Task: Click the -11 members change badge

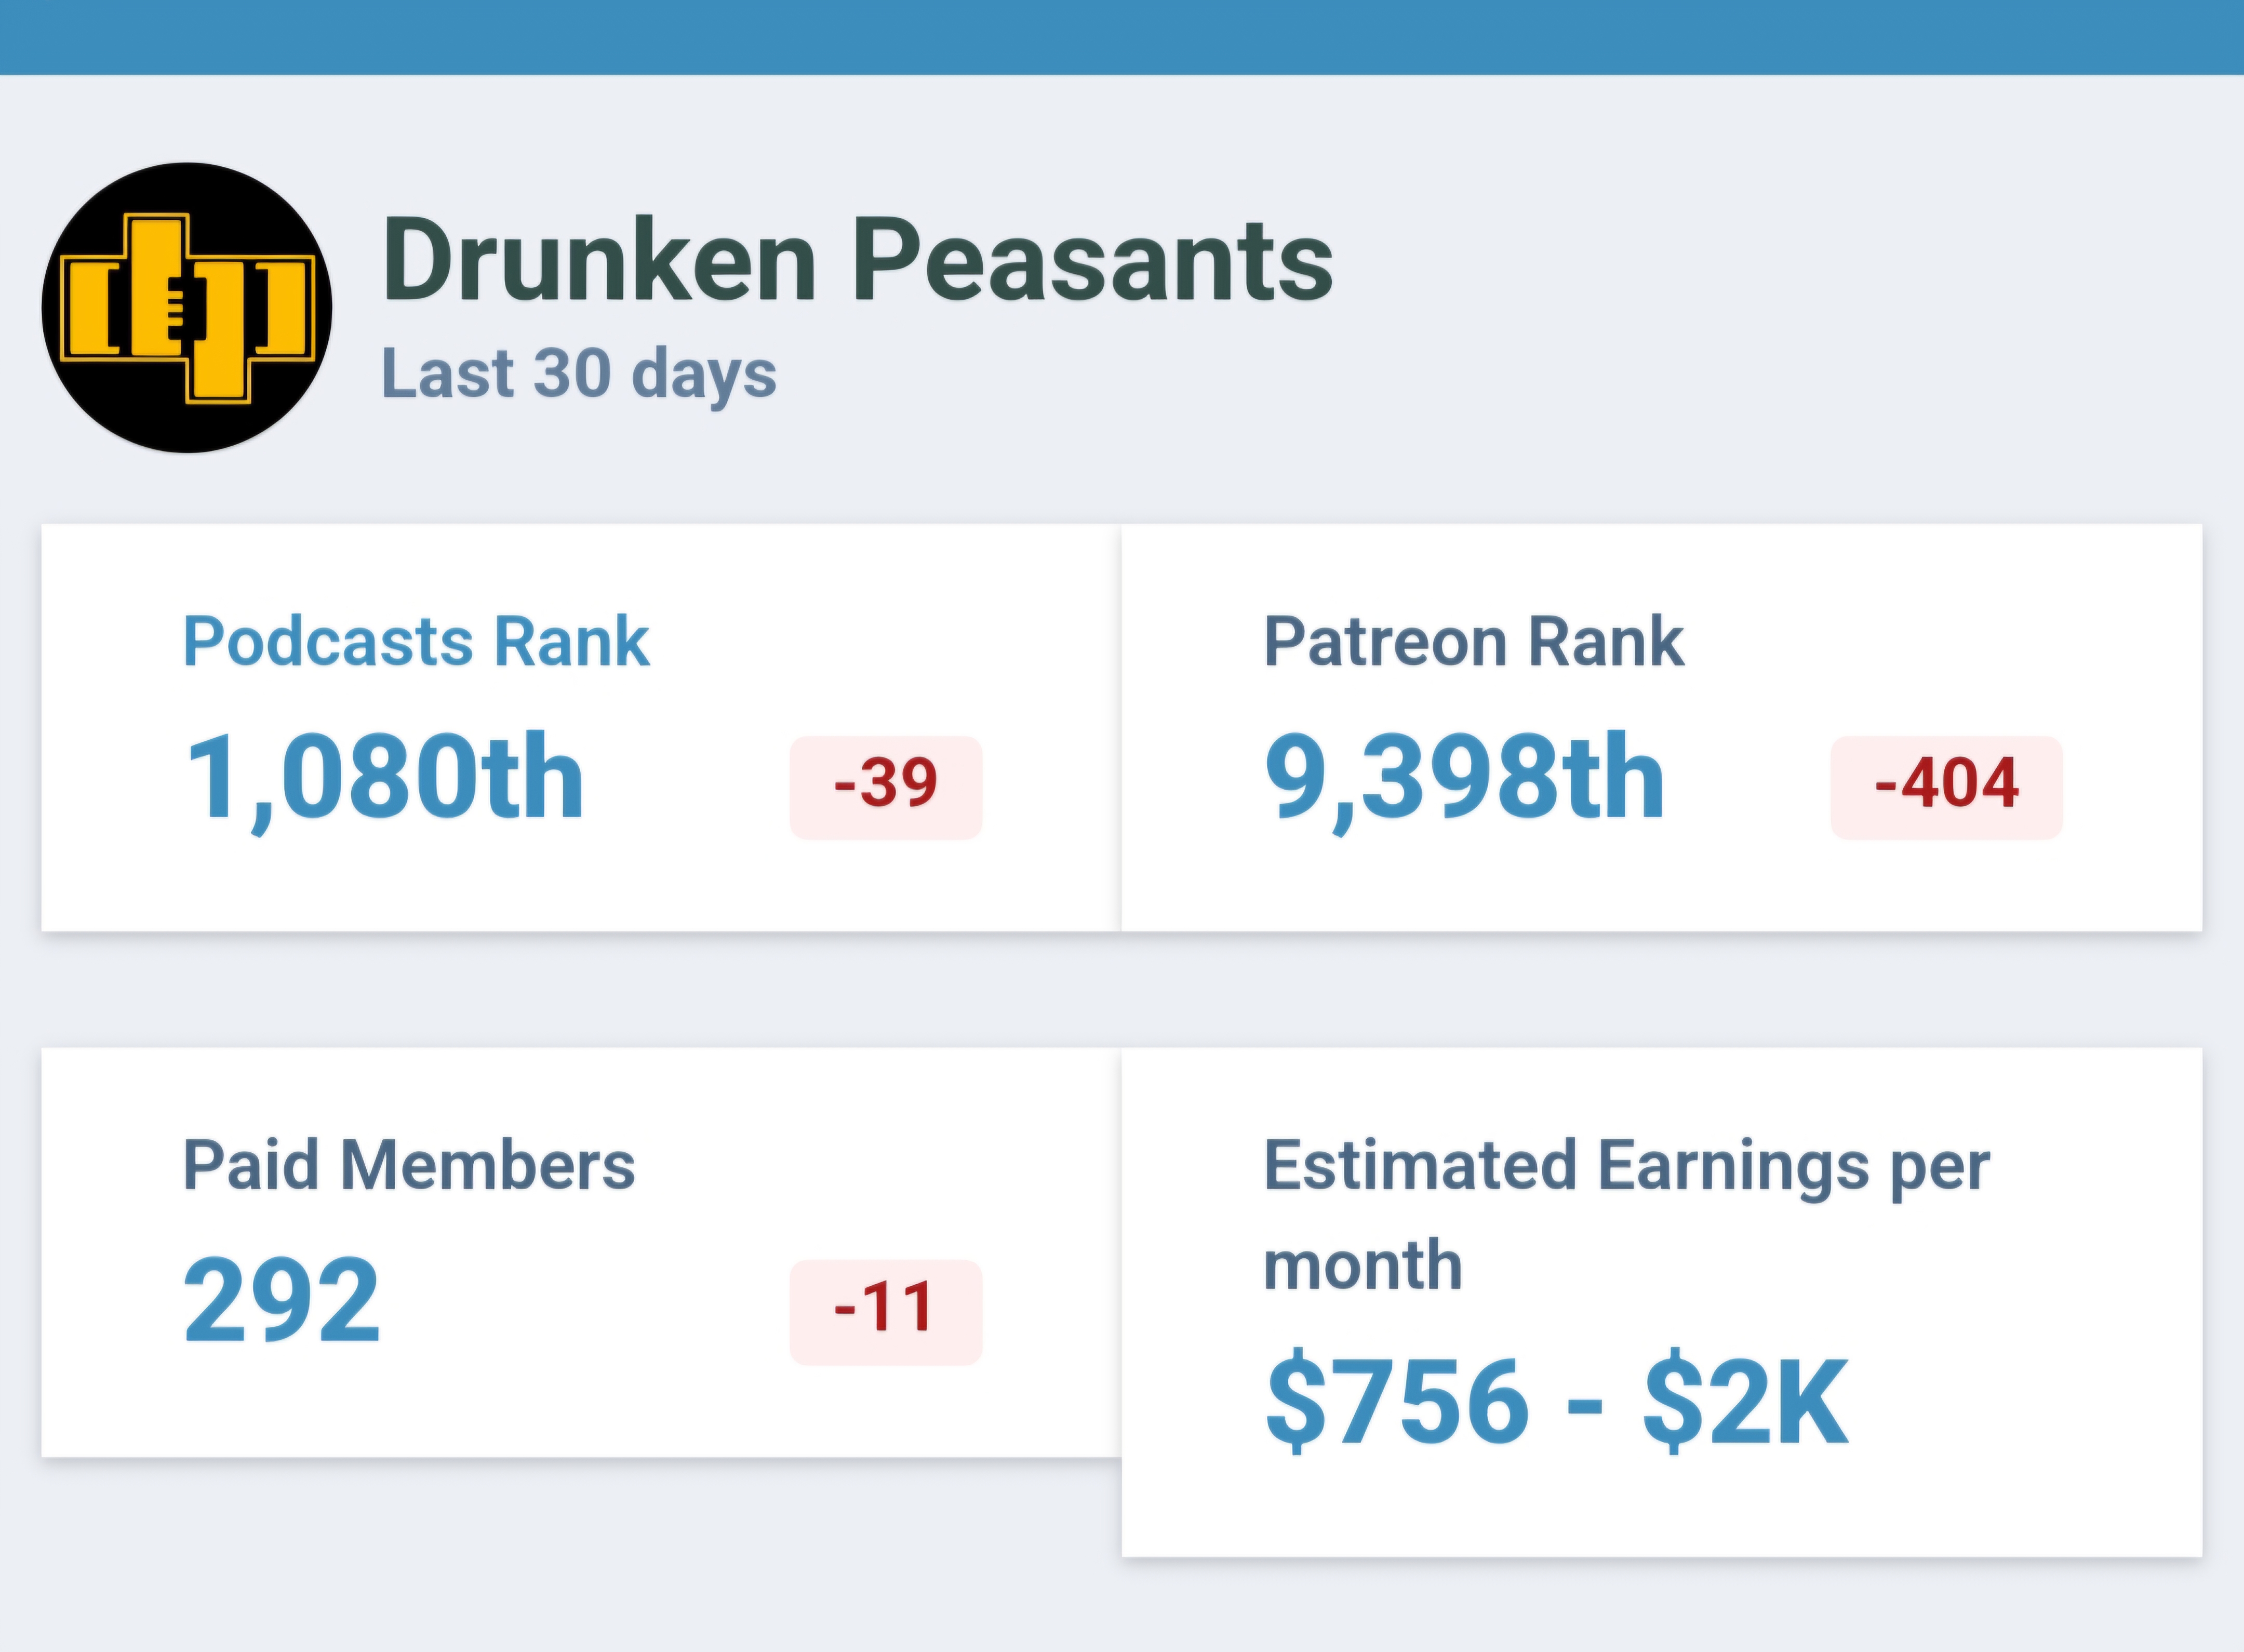Action: point(886,1311)
